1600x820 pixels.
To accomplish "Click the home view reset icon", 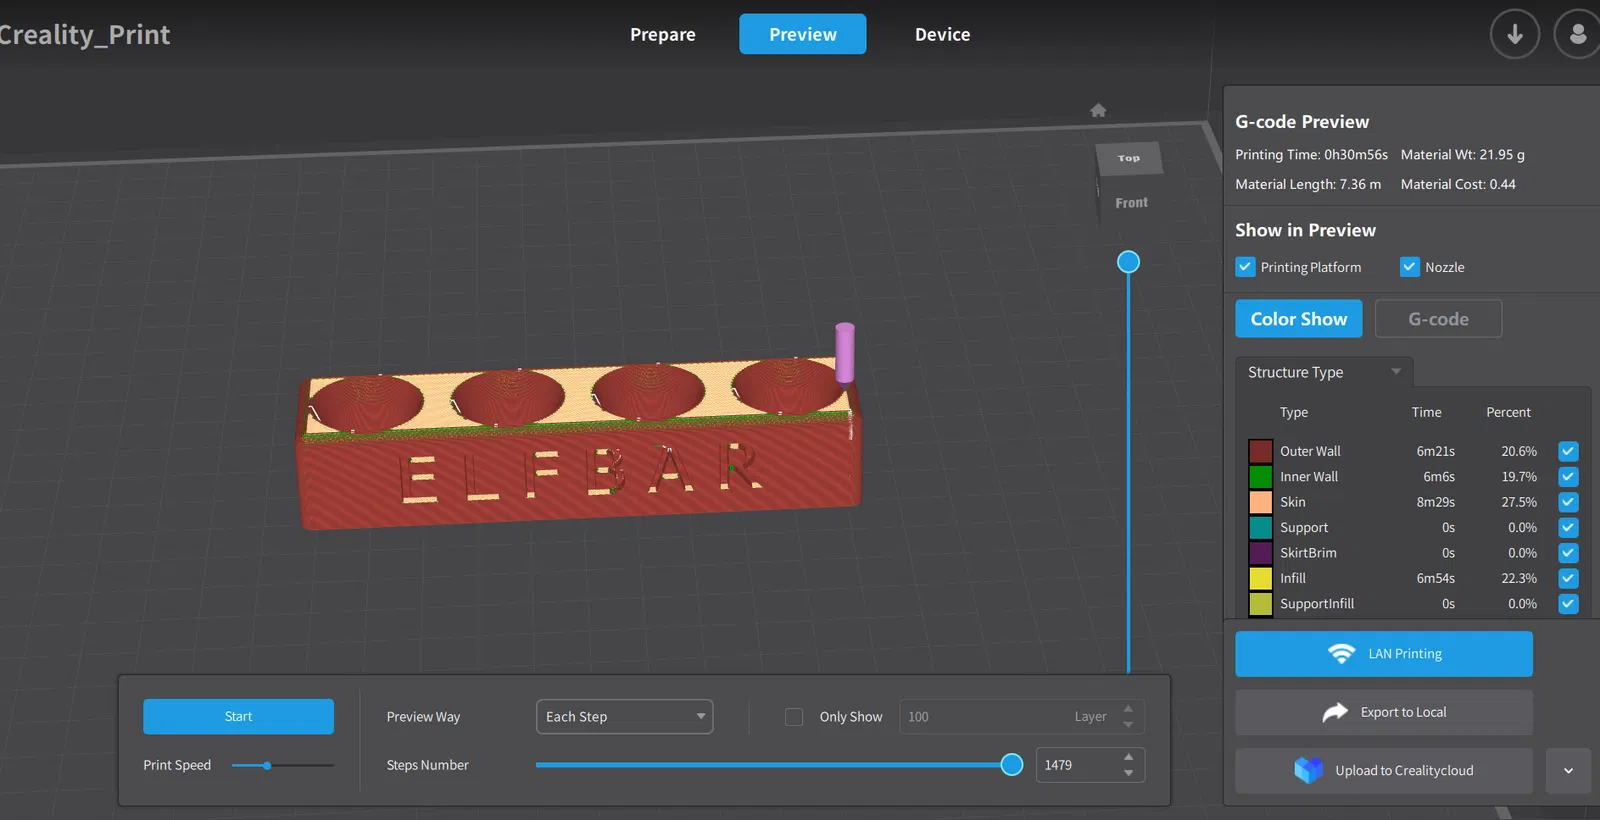I will point(1098,110).
